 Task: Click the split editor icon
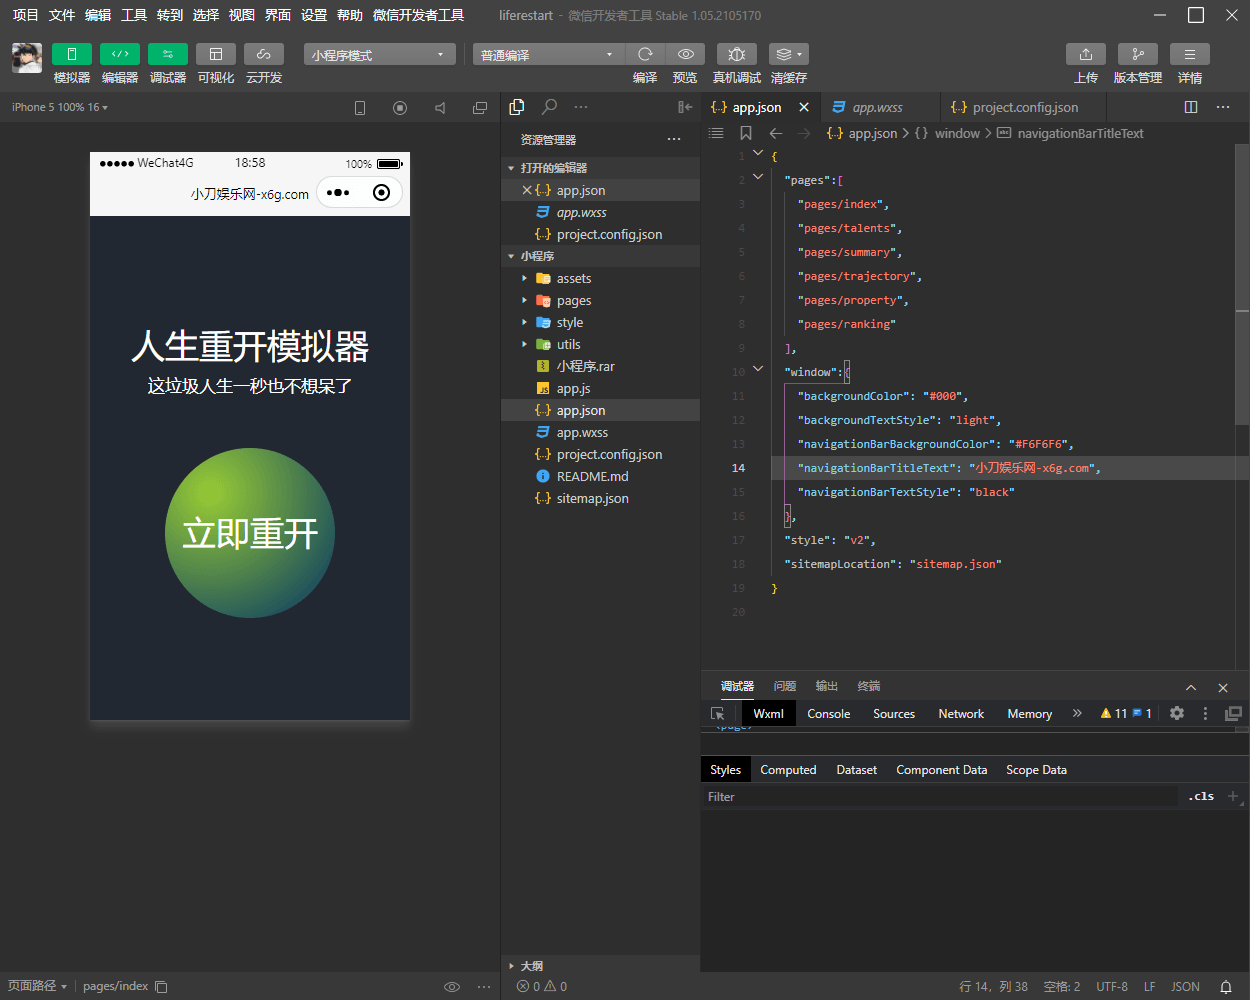1191,107
